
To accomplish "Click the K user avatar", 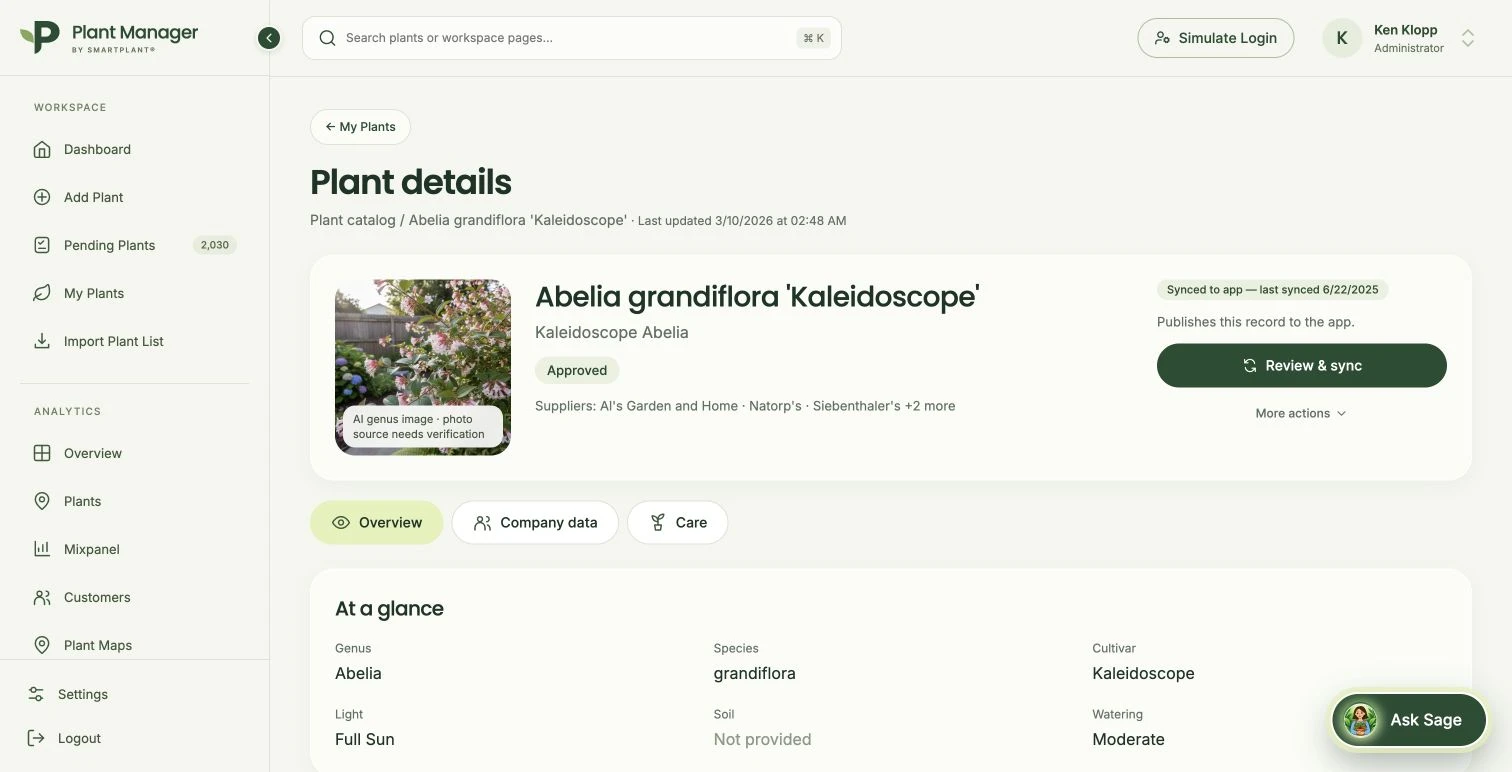I will pyautogui.click(x=1342, y=38).
